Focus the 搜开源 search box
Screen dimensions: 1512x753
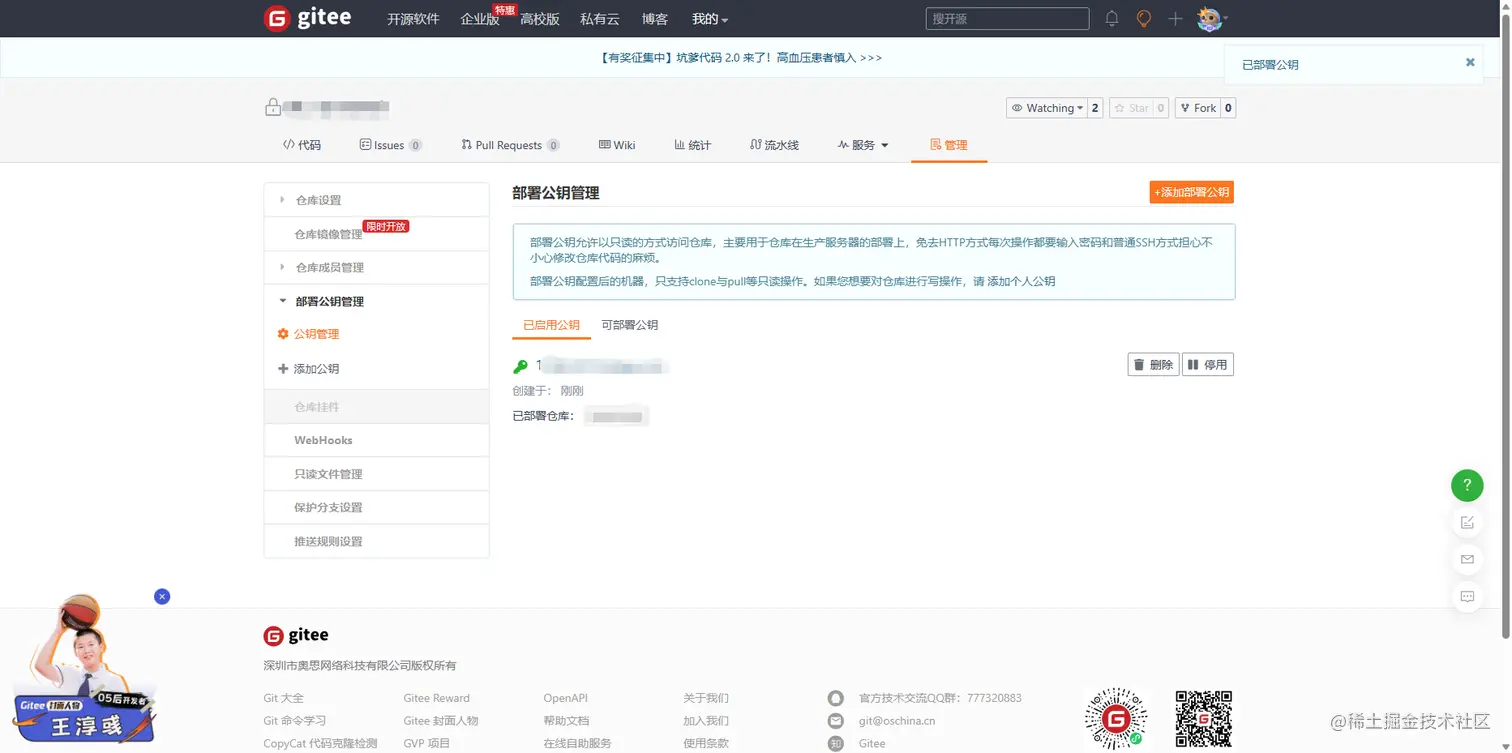coord(1007,19)
